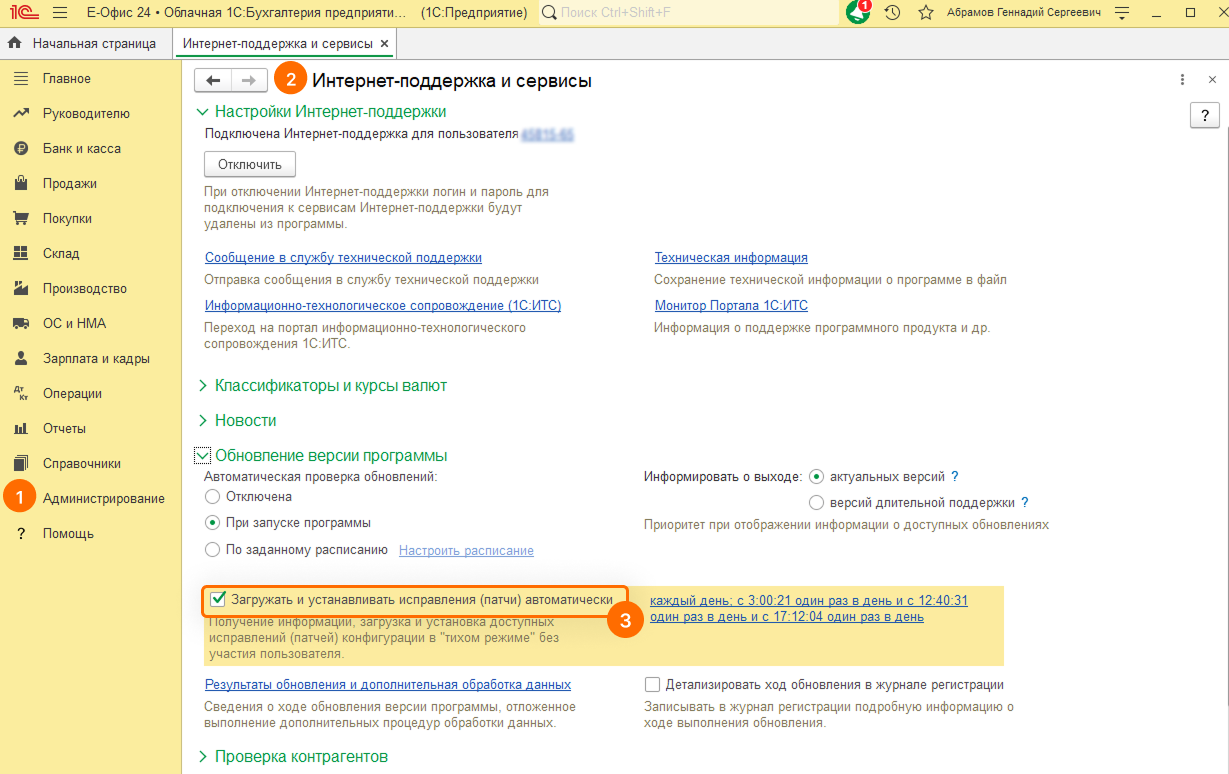Screen dimensions: 1229x774
Task: Open Техническая информация link
Action: click(731, 258)
